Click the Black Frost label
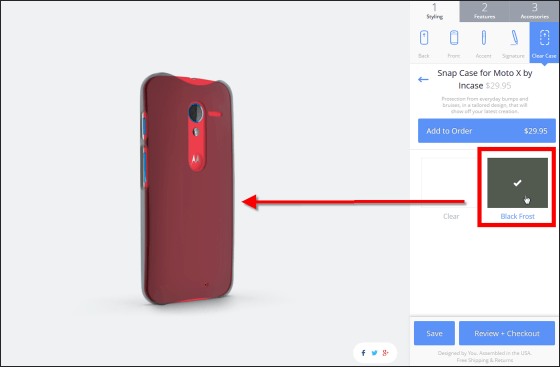560x367 pixels. point(518,216)
